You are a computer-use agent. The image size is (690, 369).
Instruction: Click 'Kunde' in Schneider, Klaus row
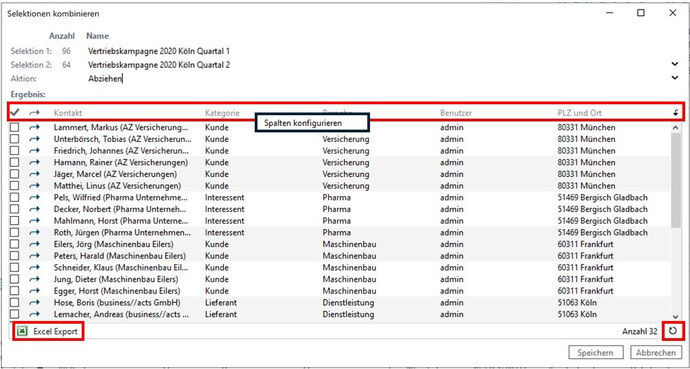(x=217, y=267)
